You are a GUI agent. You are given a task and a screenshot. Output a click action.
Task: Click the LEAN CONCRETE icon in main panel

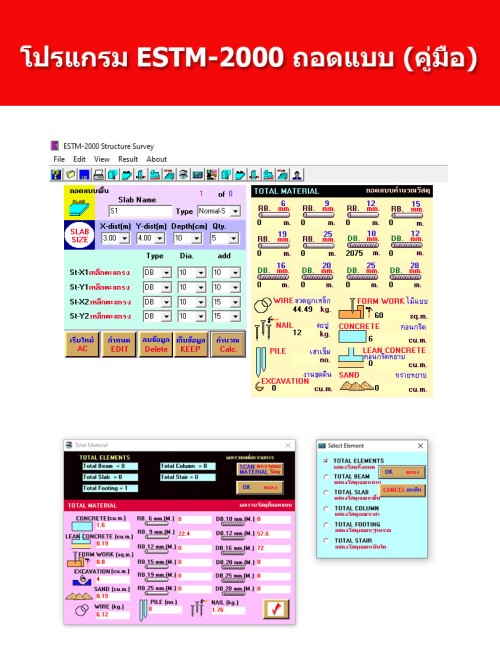[350, 358]
